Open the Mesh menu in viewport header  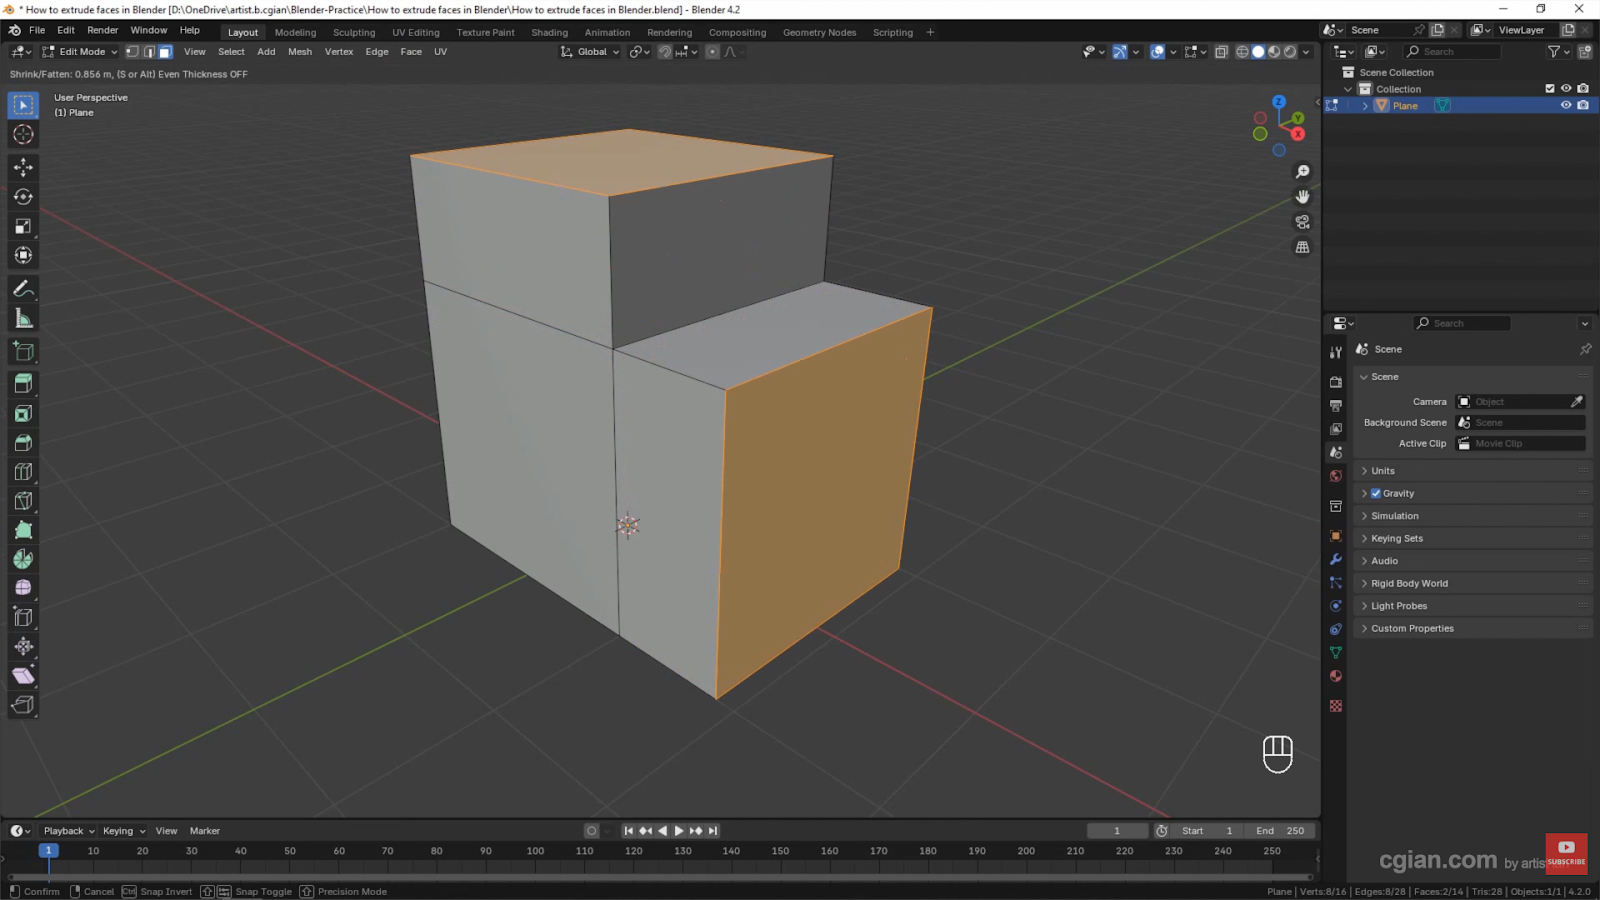point(300,52)
